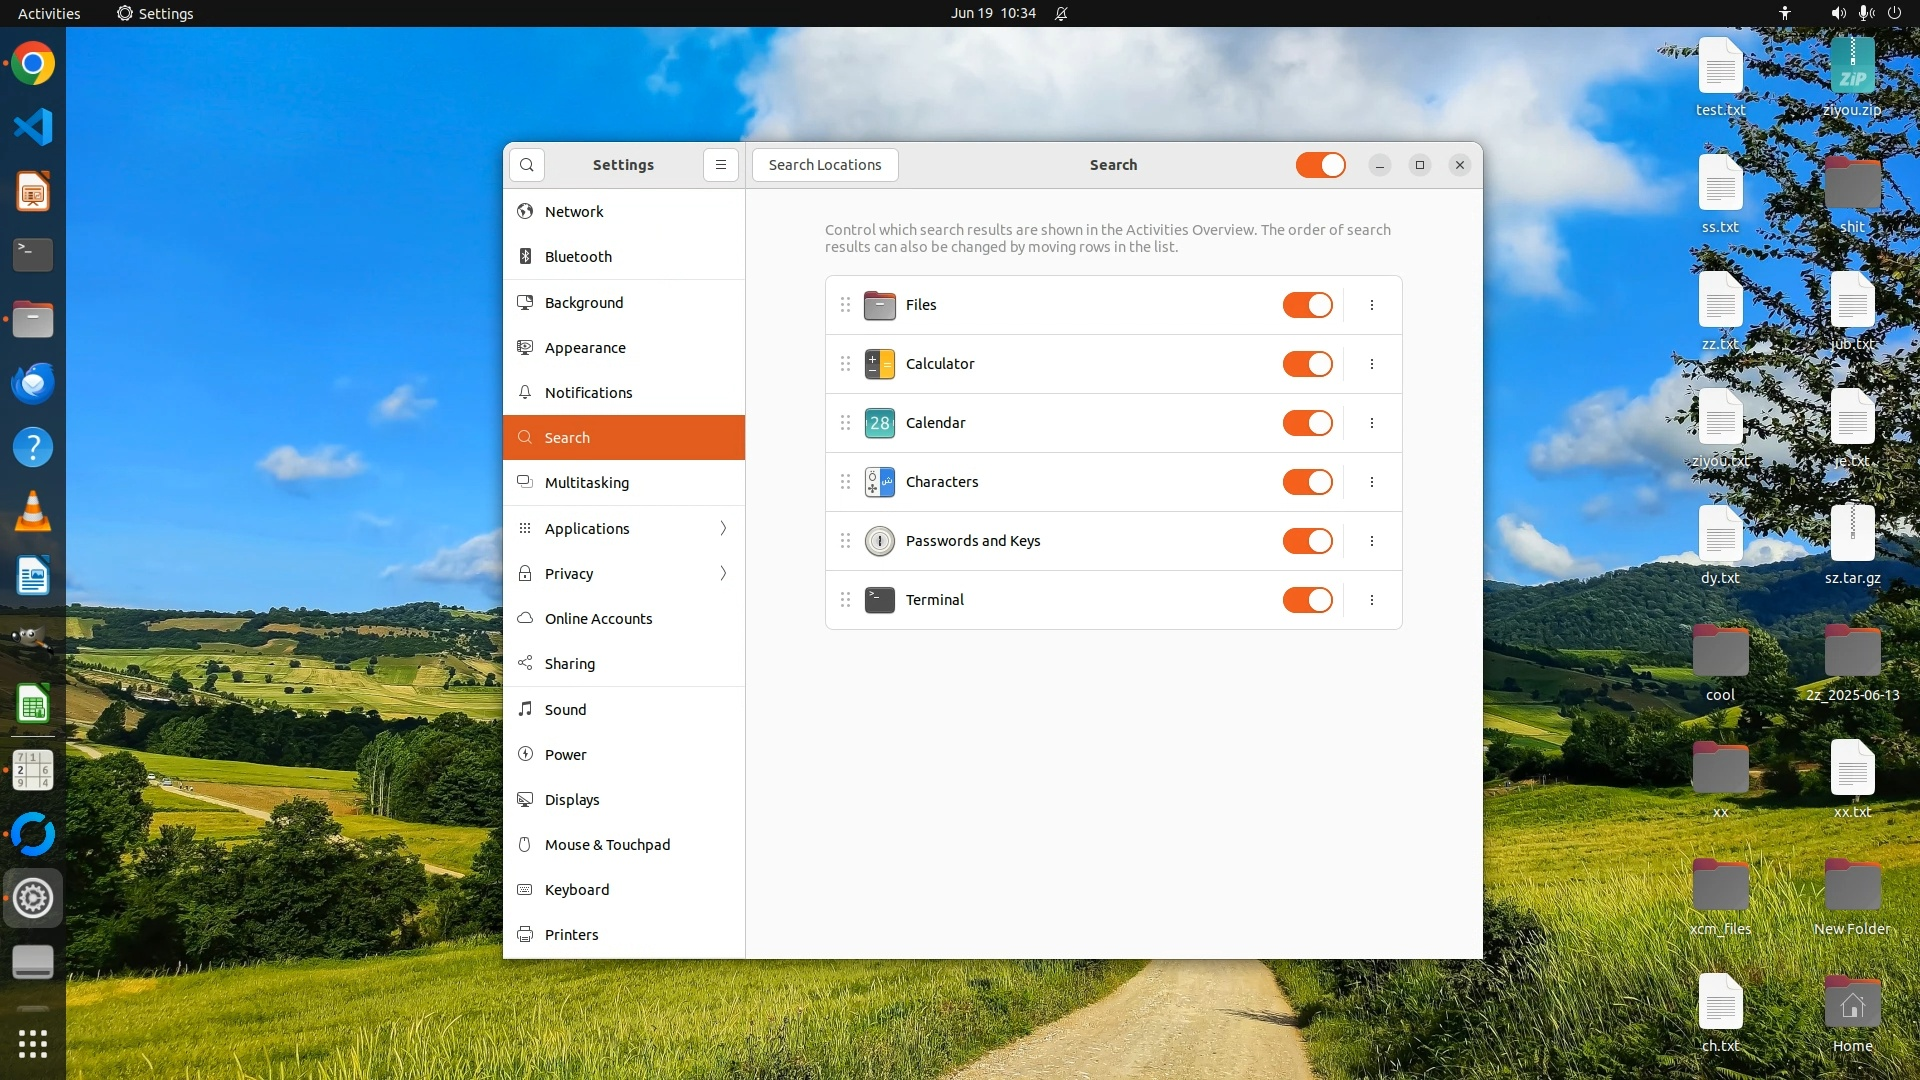The image size is (1920, 1080).
Task: Click the Terminal app icon in list
Action: point(879,600)
